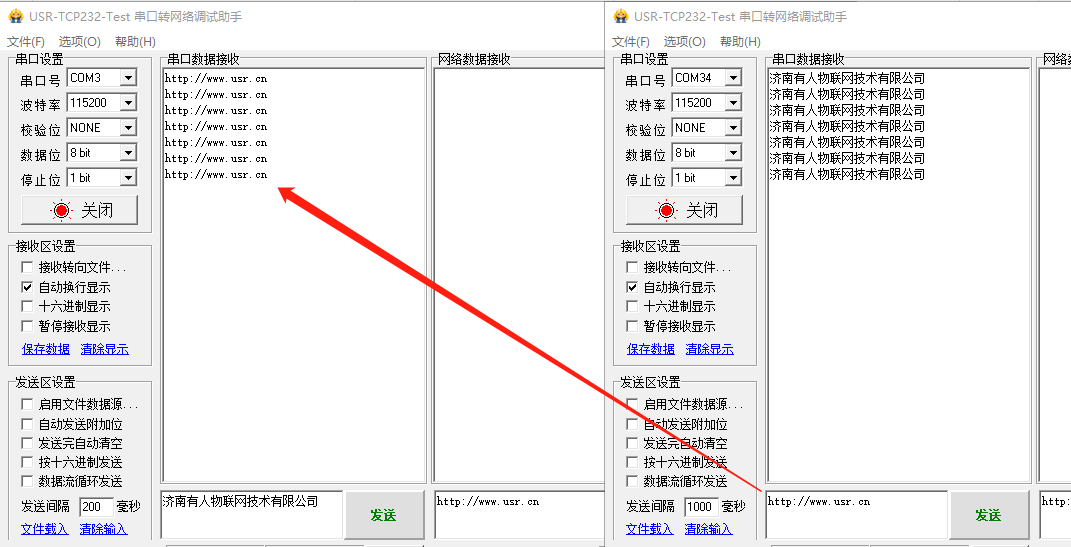The width and height of the screenshot is (1071, 547).
Task: Open the 选项(O) menu in the COM34 window
Action: 684,42
